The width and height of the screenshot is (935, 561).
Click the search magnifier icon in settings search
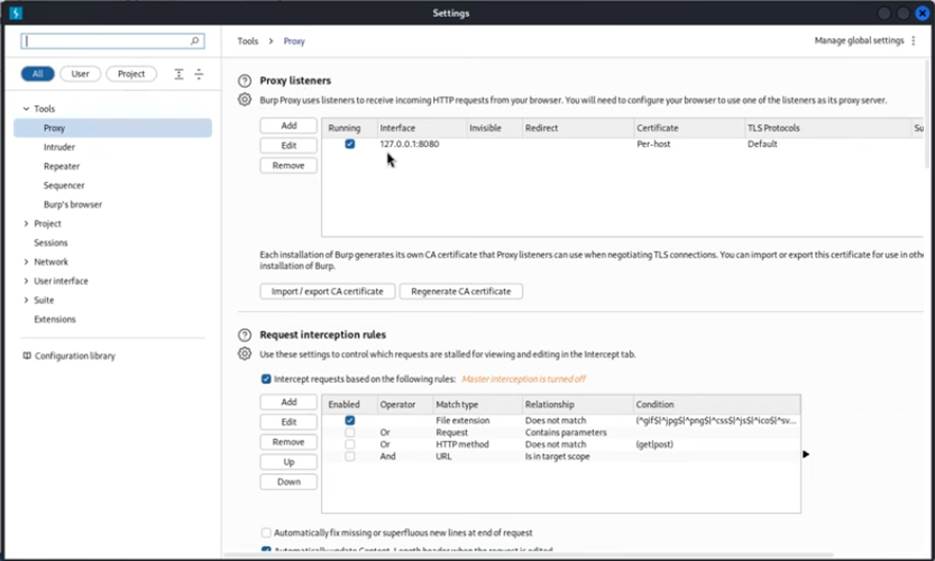click(x=194, y=41)
